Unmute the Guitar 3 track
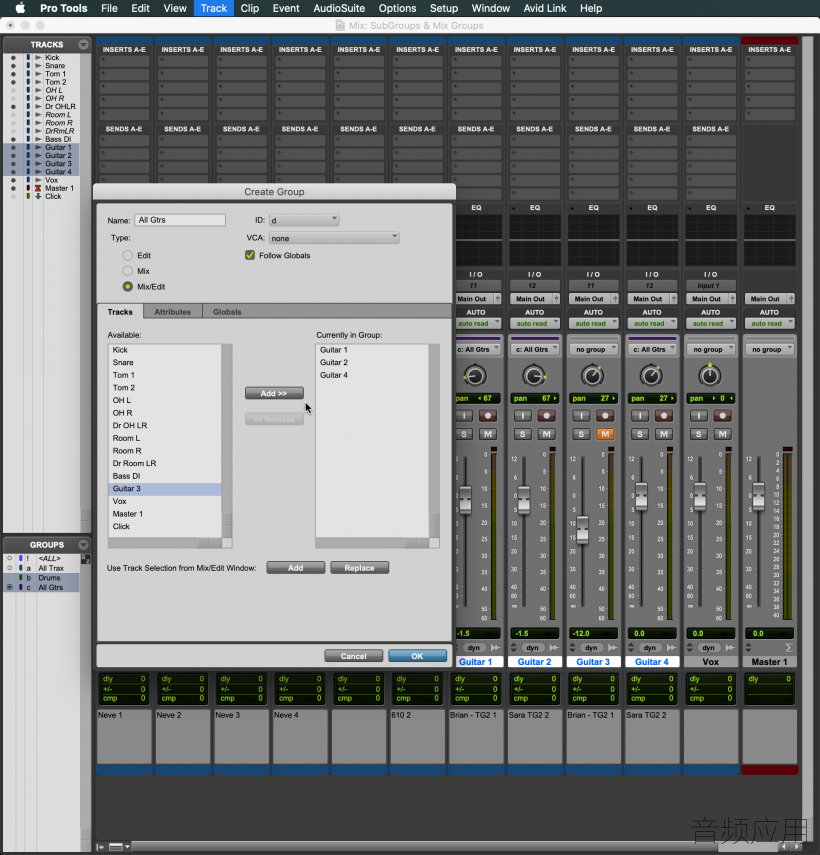Viewport: 820px width, 855px height. coord(605,434)
